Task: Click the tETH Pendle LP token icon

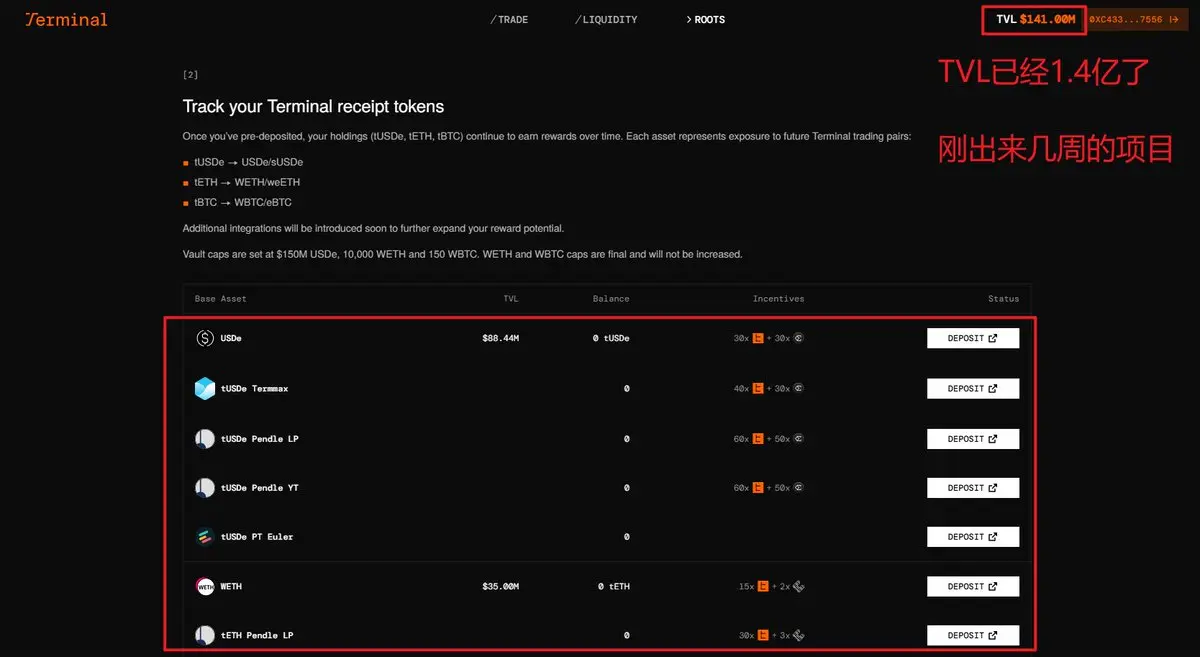Action: click(x=205, y=635)
